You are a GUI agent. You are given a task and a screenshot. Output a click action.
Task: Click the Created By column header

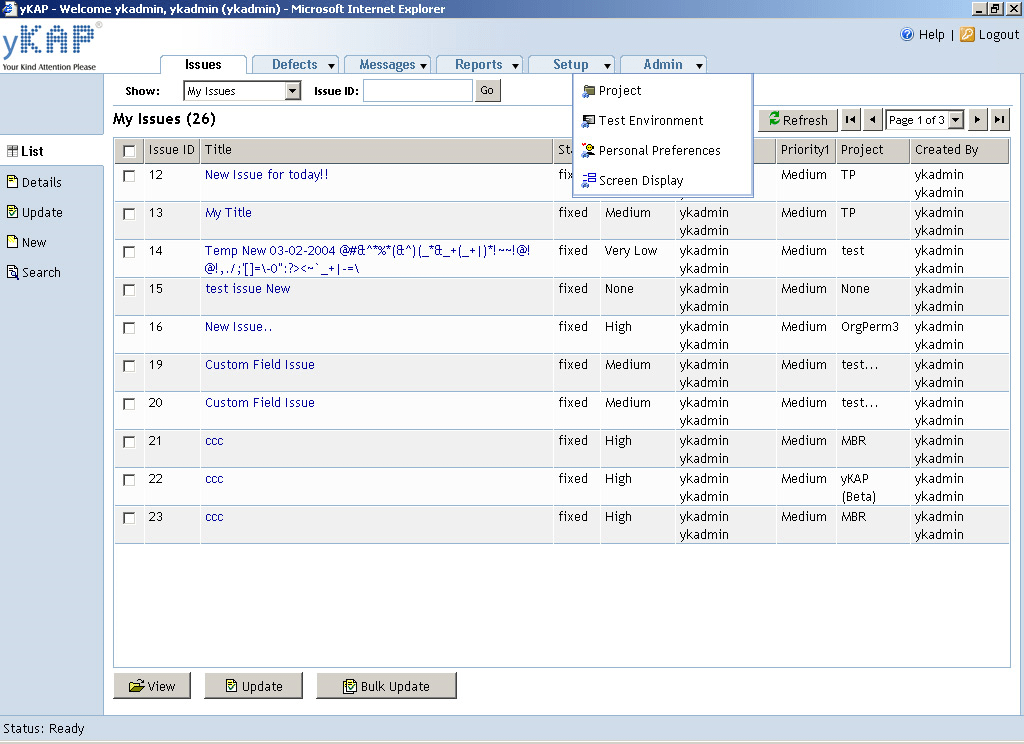(x=959, y=150)
